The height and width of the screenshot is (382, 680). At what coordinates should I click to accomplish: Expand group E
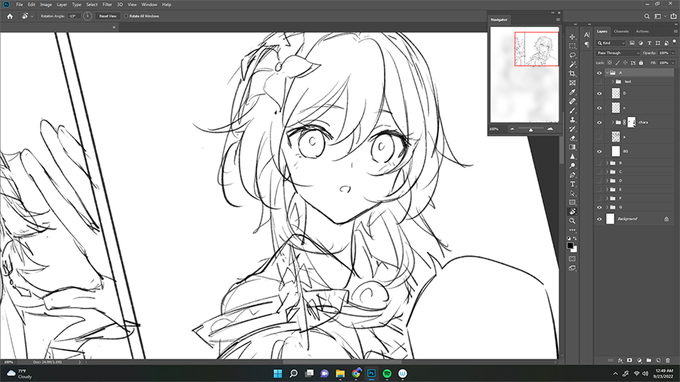point(607,189)
